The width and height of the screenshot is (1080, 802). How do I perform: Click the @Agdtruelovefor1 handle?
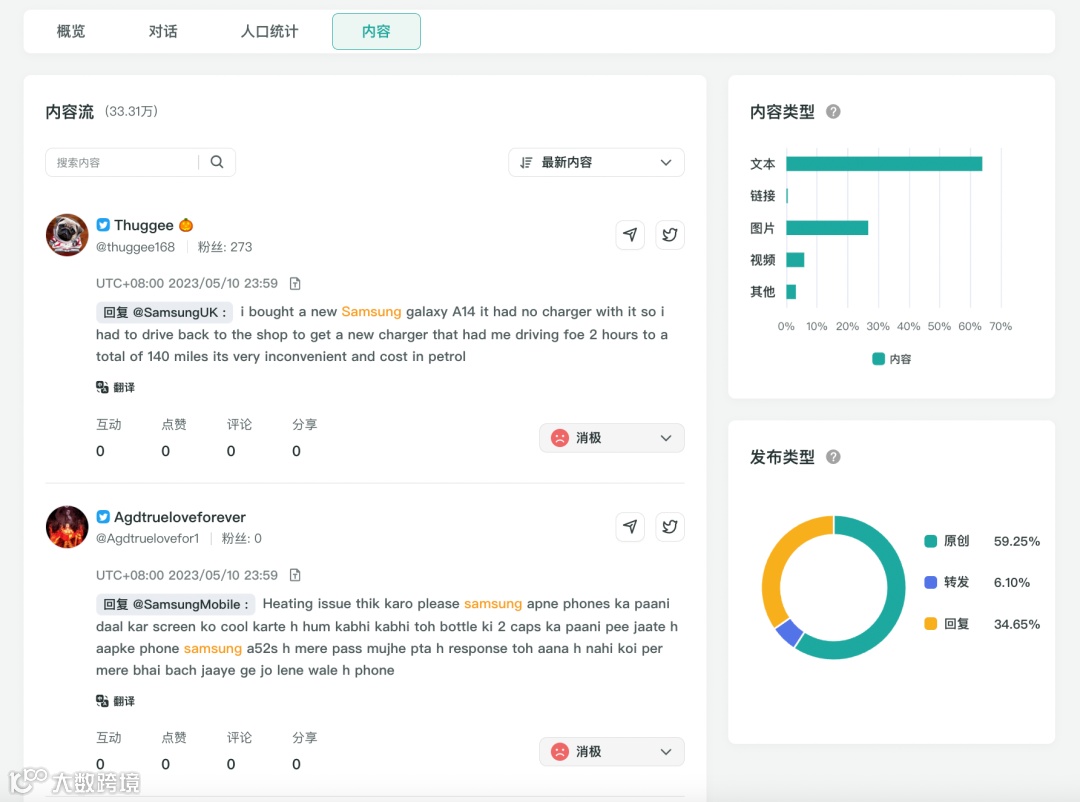pos(147,538)
